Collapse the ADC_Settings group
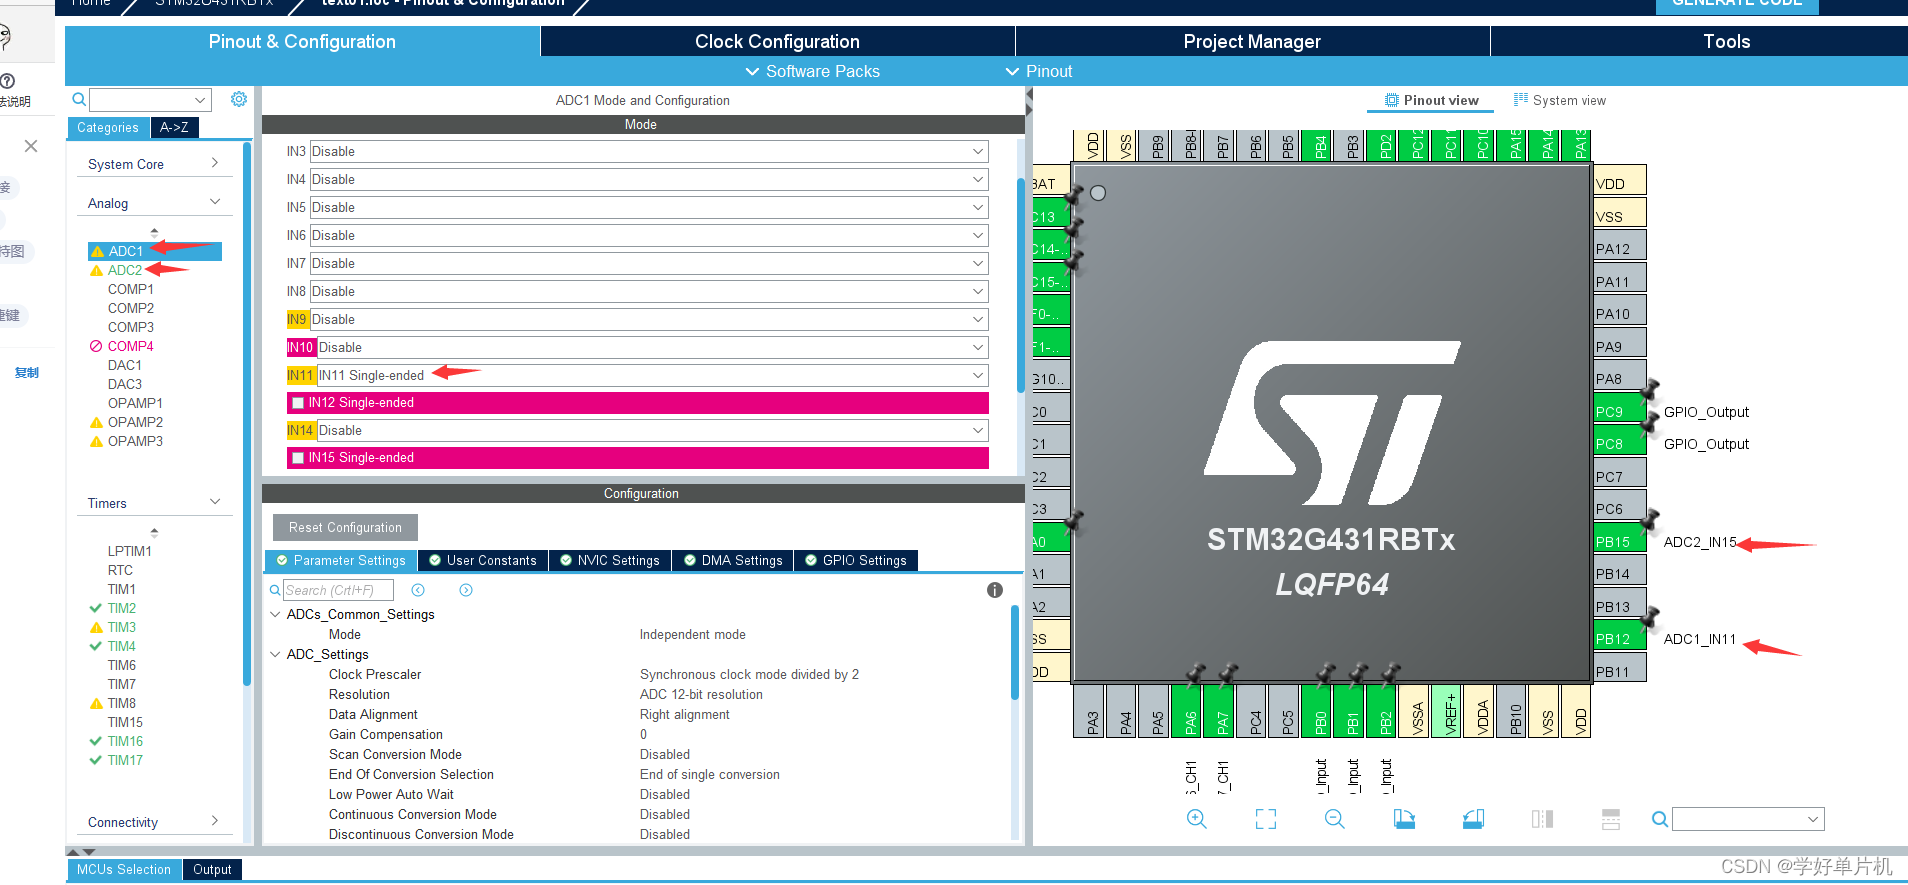1908x885 pixels. pos(275,654)
